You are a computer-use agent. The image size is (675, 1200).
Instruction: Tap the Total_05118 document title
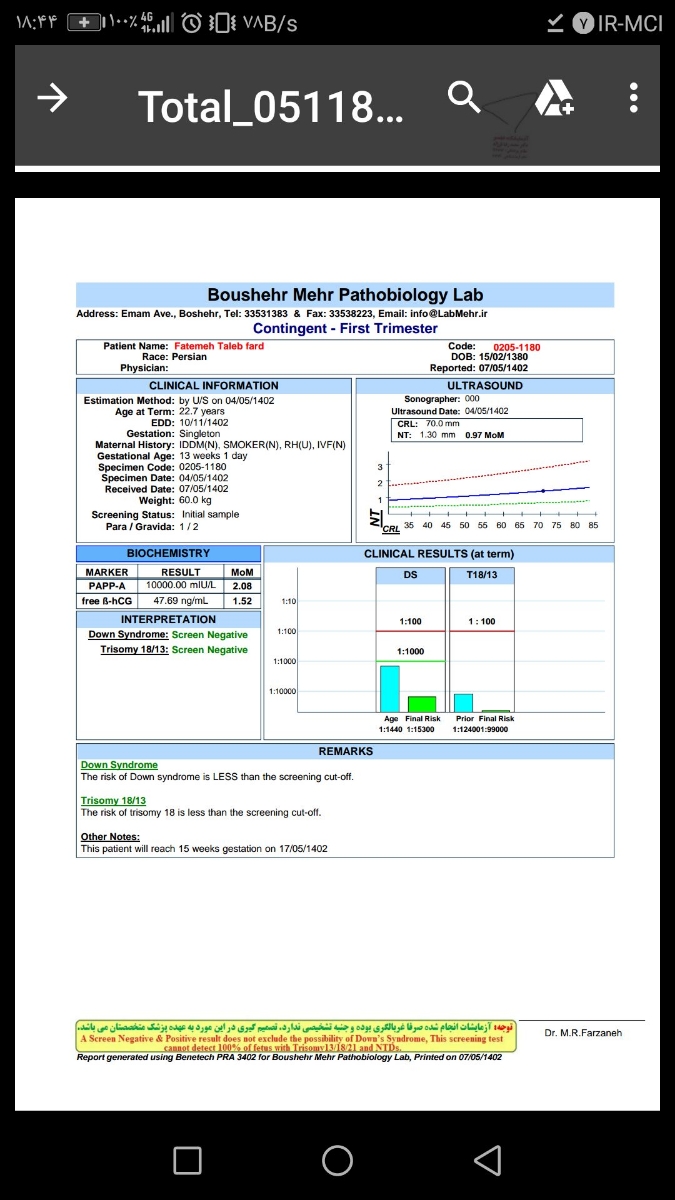(270, 105)
